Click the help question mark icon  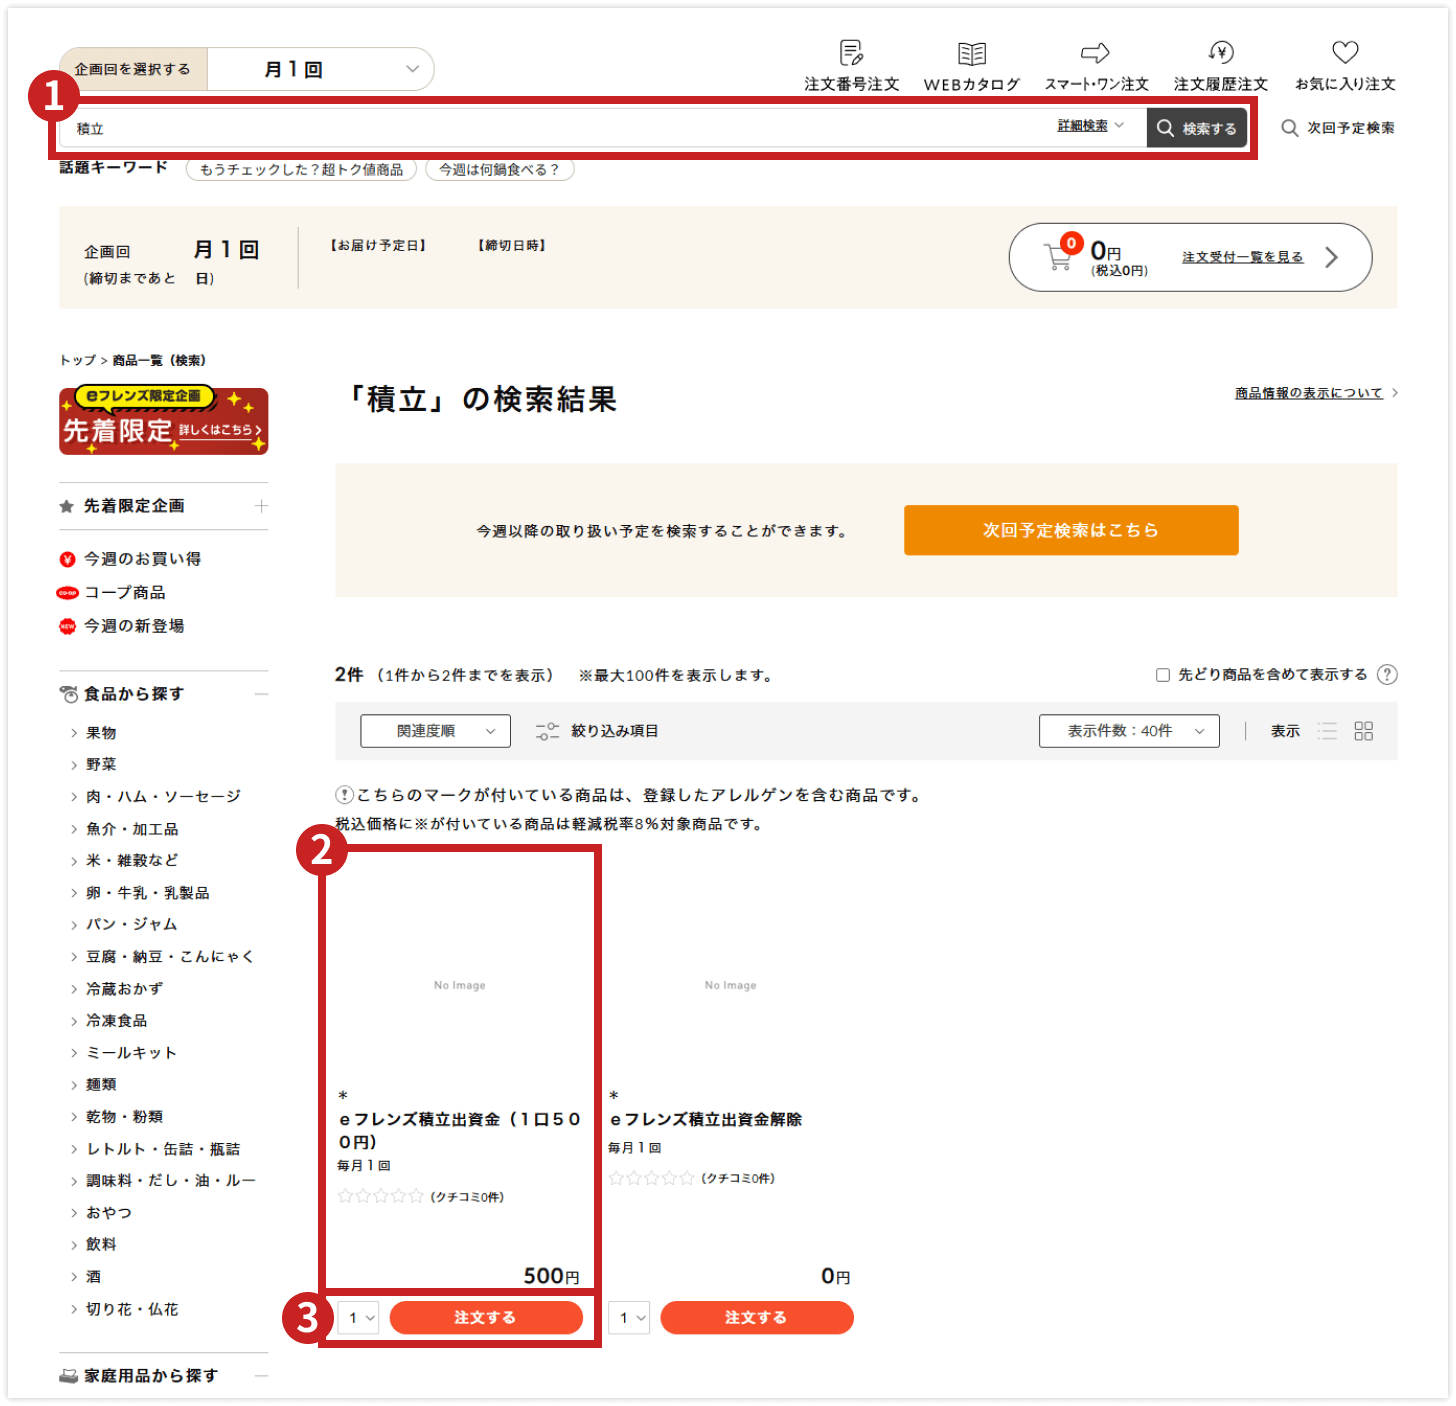(x=1388, y=674)
